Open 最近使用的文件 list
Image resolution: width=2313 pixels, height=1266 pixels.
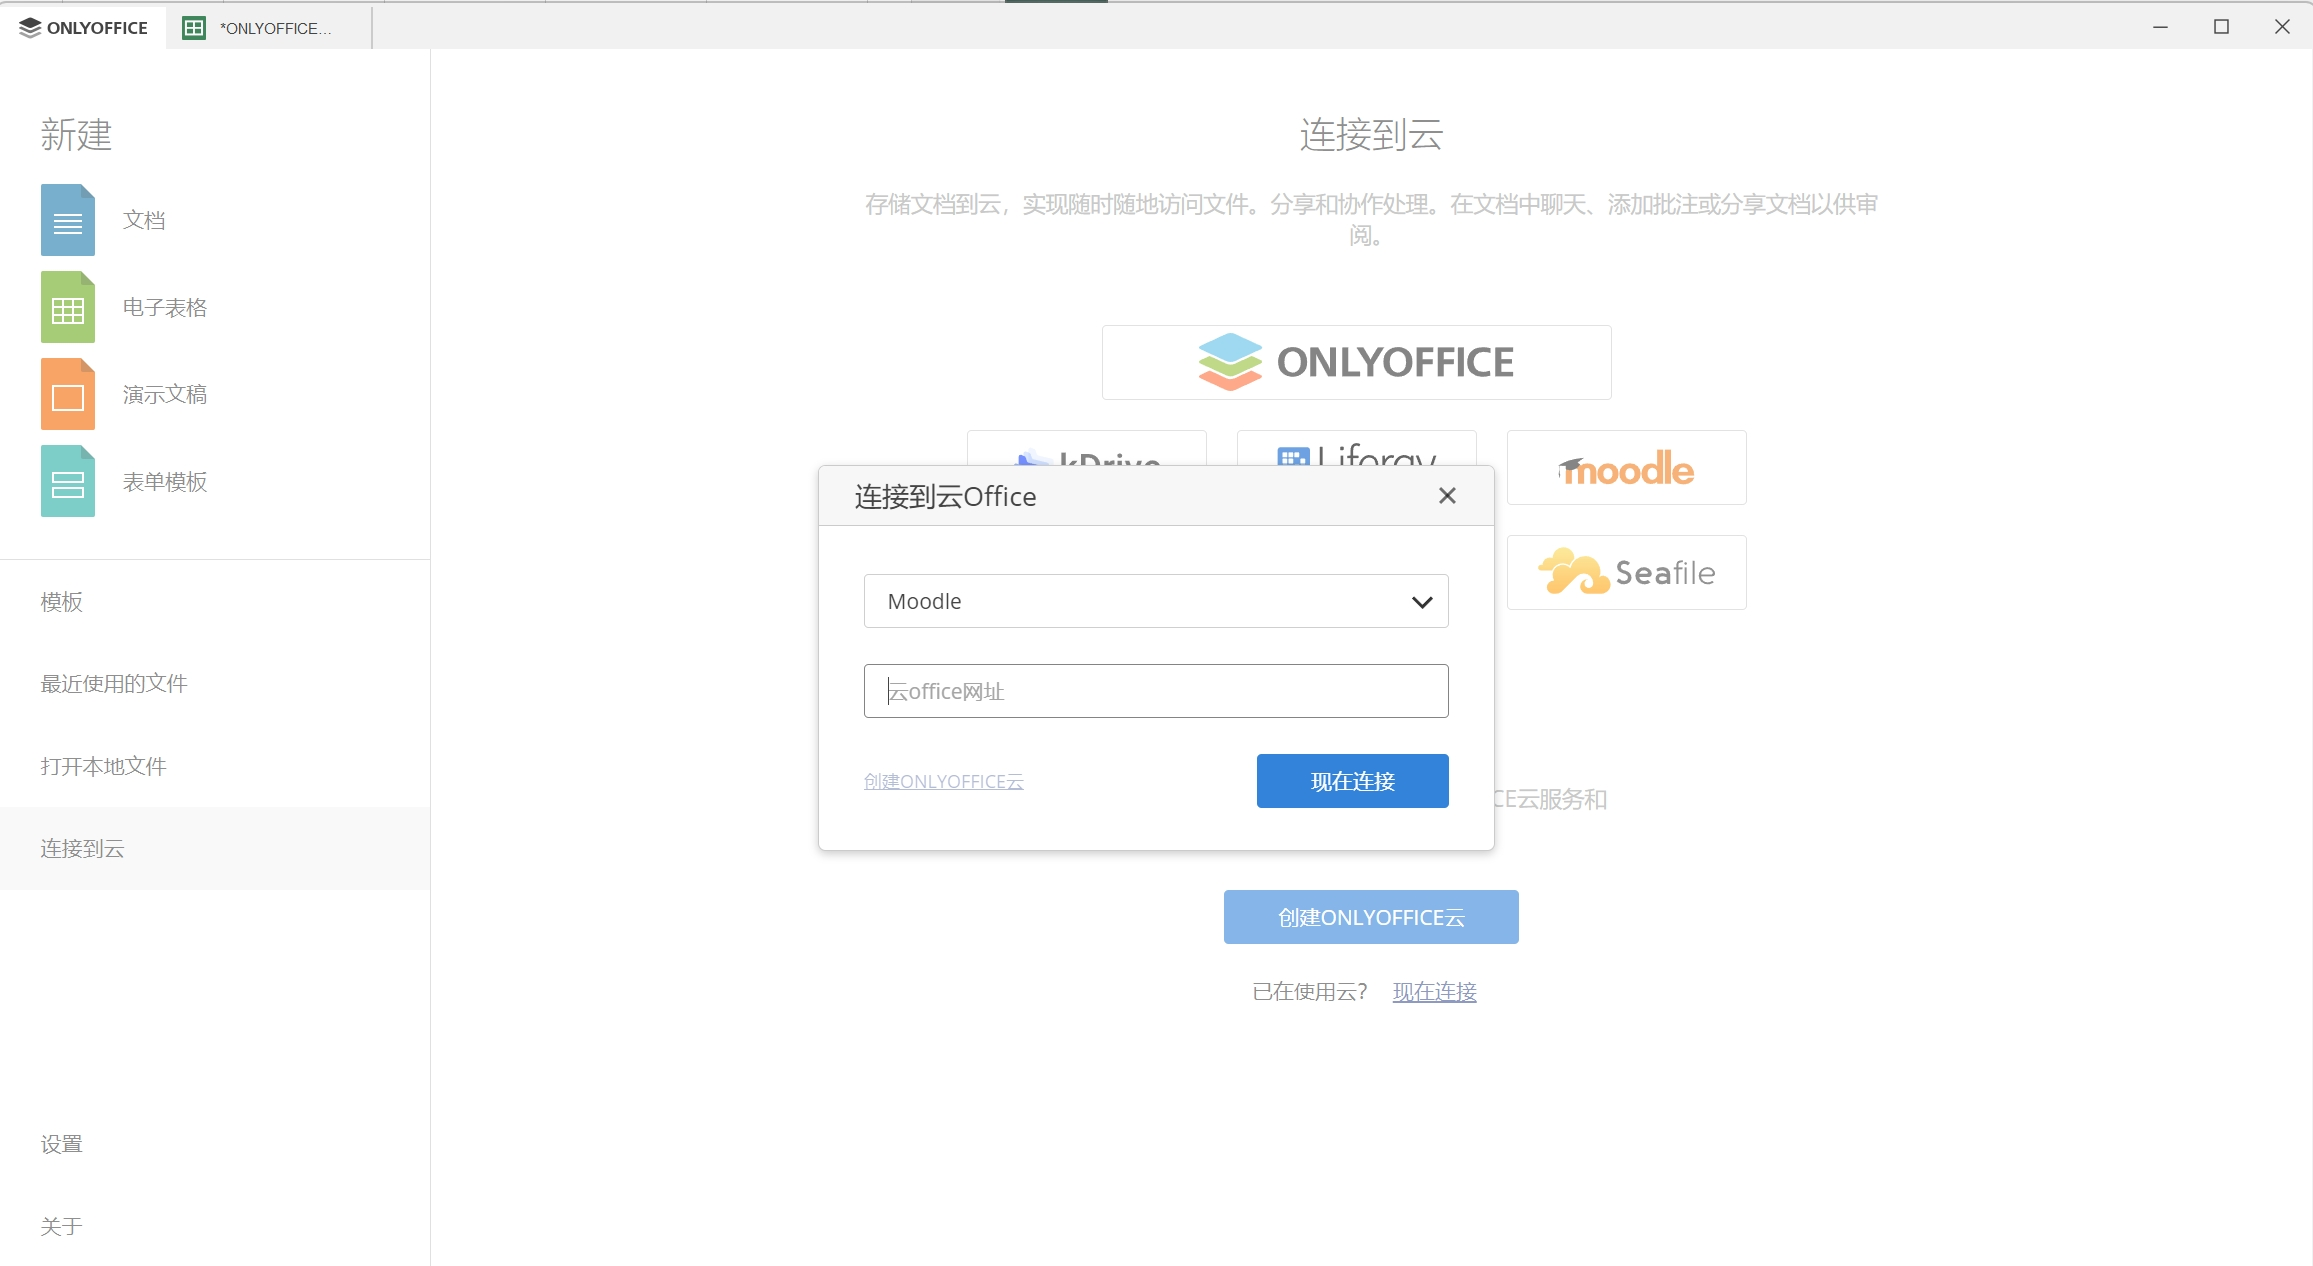(x=215, y=683)
